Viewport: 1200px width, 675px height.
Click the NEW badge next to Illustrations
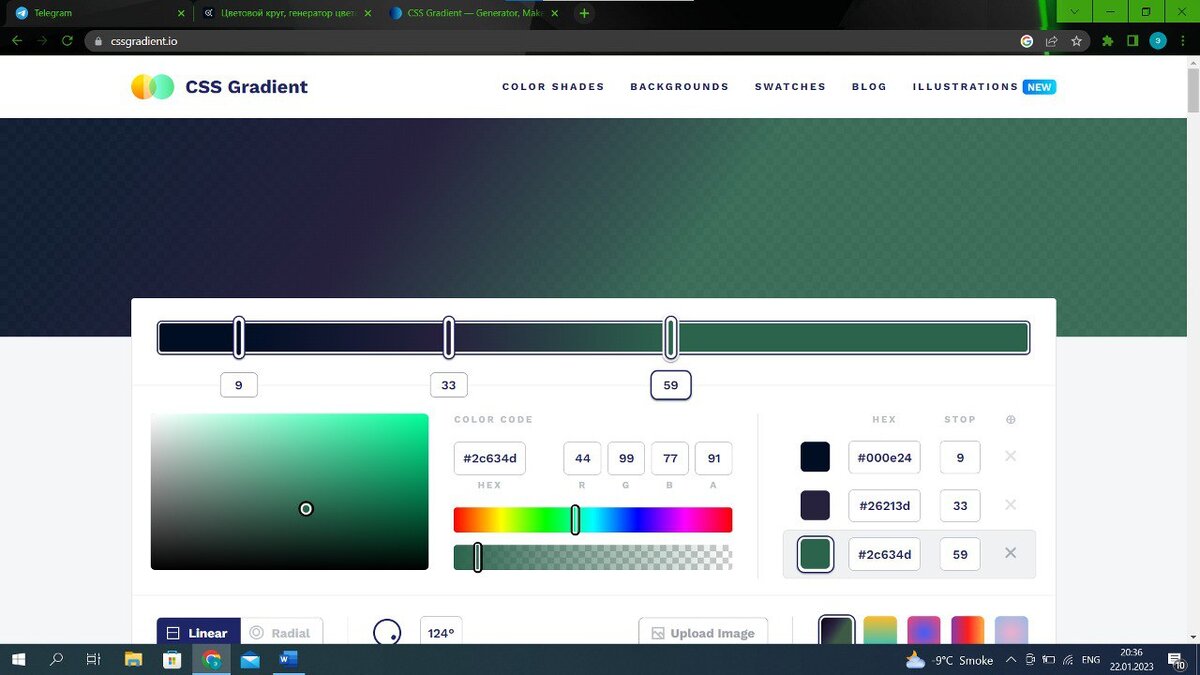click(x=1039, y=87)
